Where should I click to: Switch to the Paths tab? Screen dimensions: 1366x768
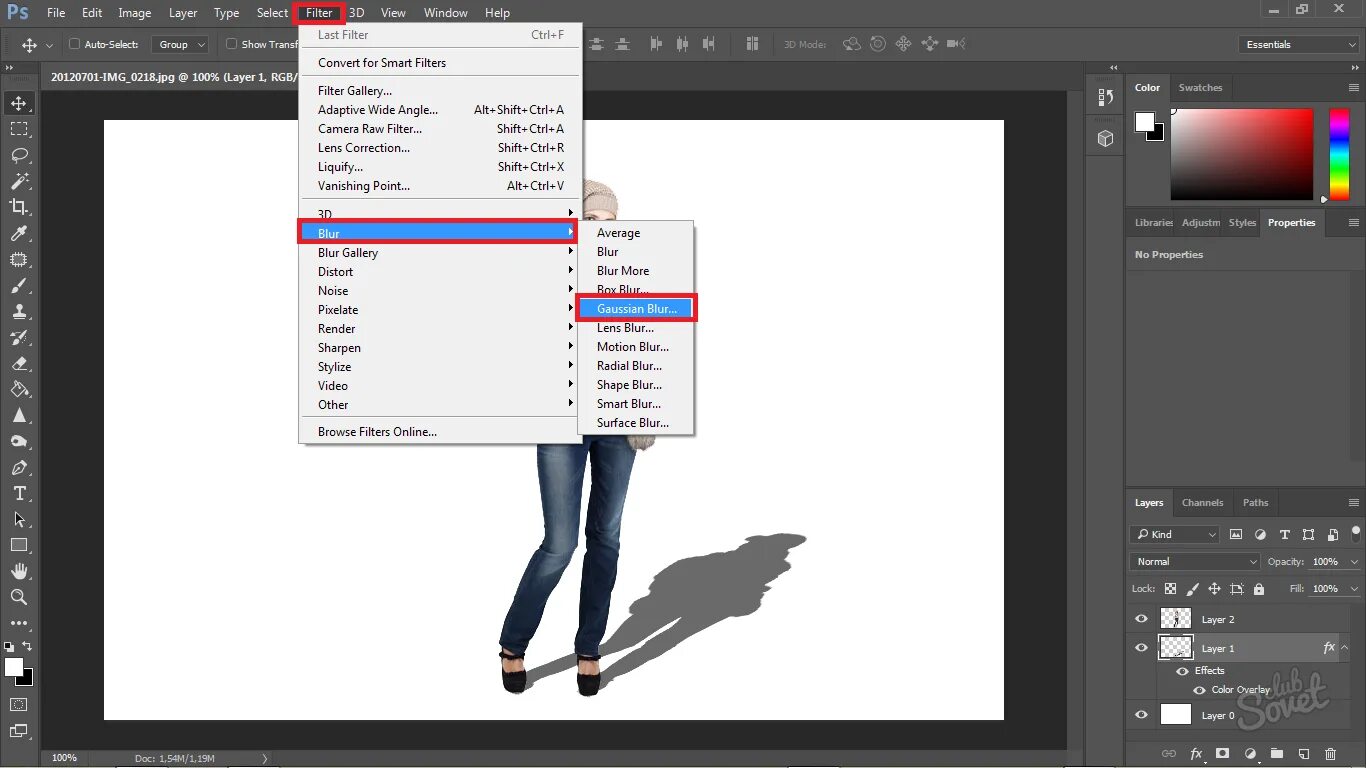[1255, 503]
